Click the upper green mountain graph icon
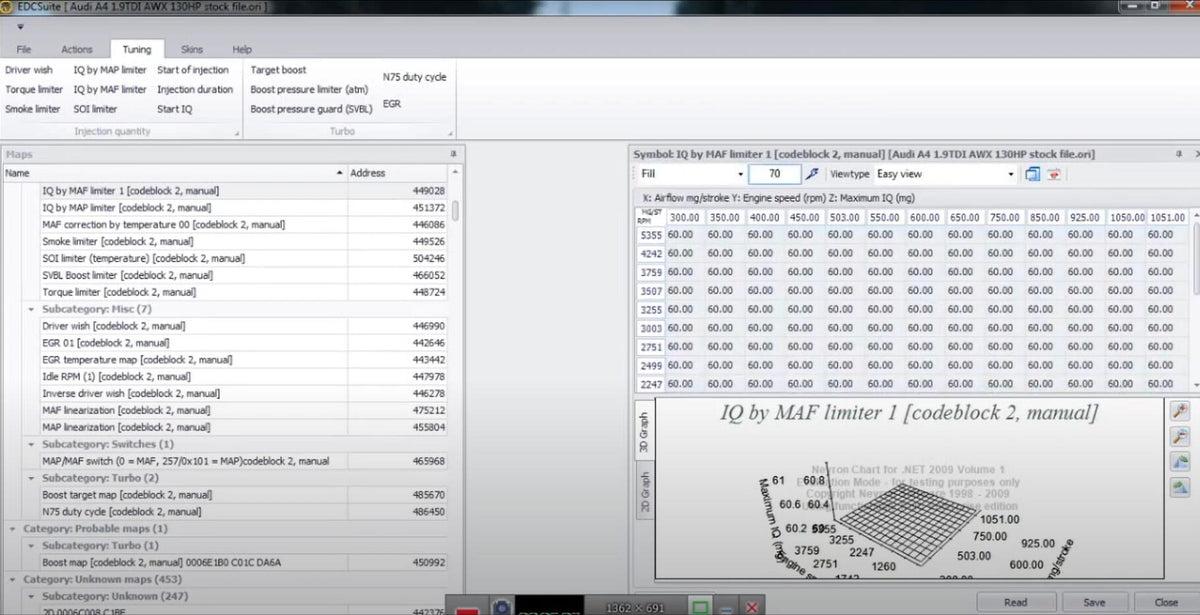 [1179, 461]
